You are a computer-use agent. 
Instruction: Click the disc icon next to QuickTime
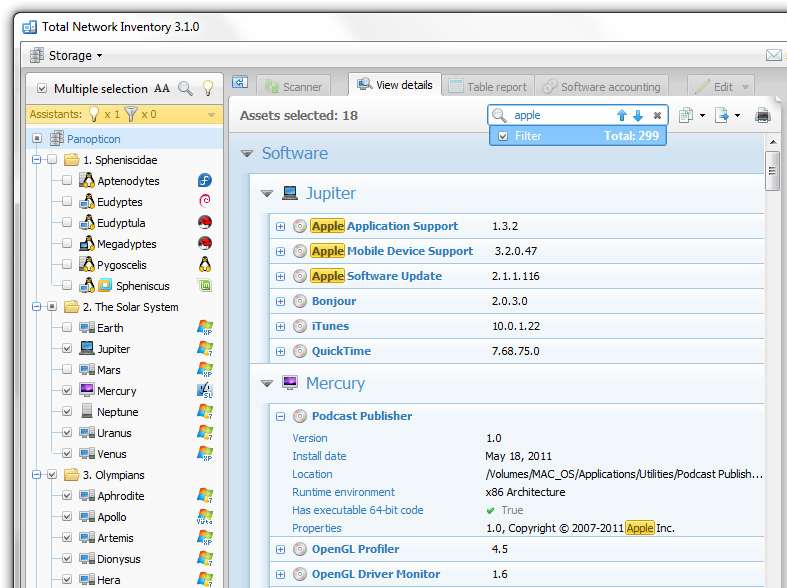(x=300, y=351)
